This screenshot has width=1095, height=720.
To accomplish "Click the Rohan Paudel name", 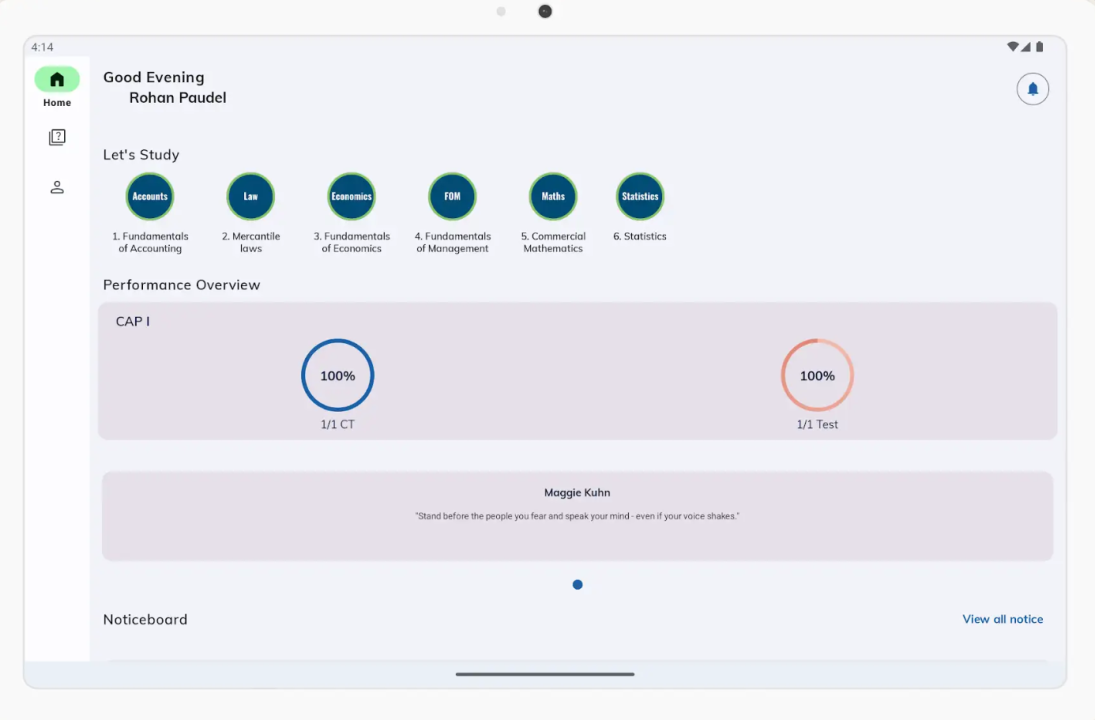I will (x=177, y=98).
